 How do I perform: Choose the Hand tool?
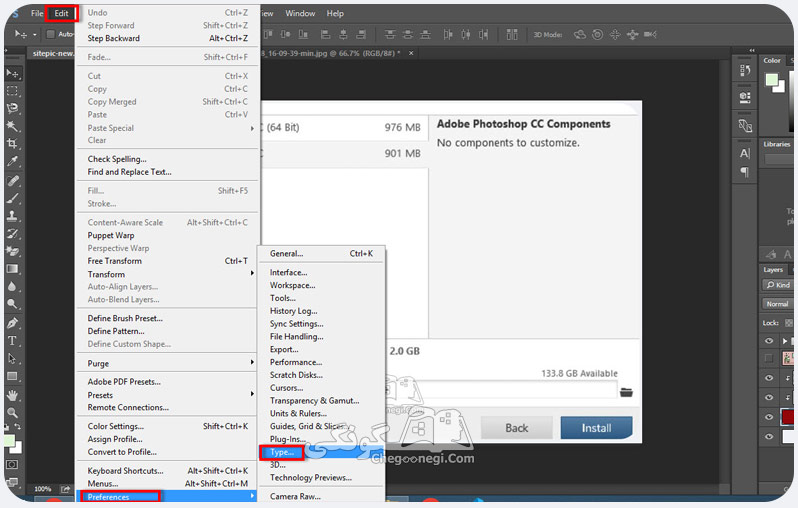tap(12, 395)
